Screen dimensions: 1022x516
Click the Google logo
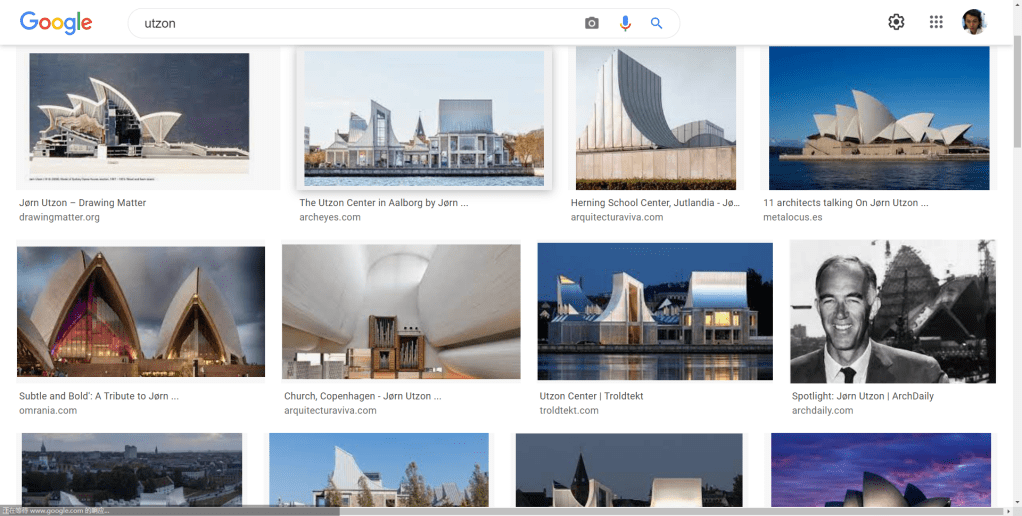point(56,23)
